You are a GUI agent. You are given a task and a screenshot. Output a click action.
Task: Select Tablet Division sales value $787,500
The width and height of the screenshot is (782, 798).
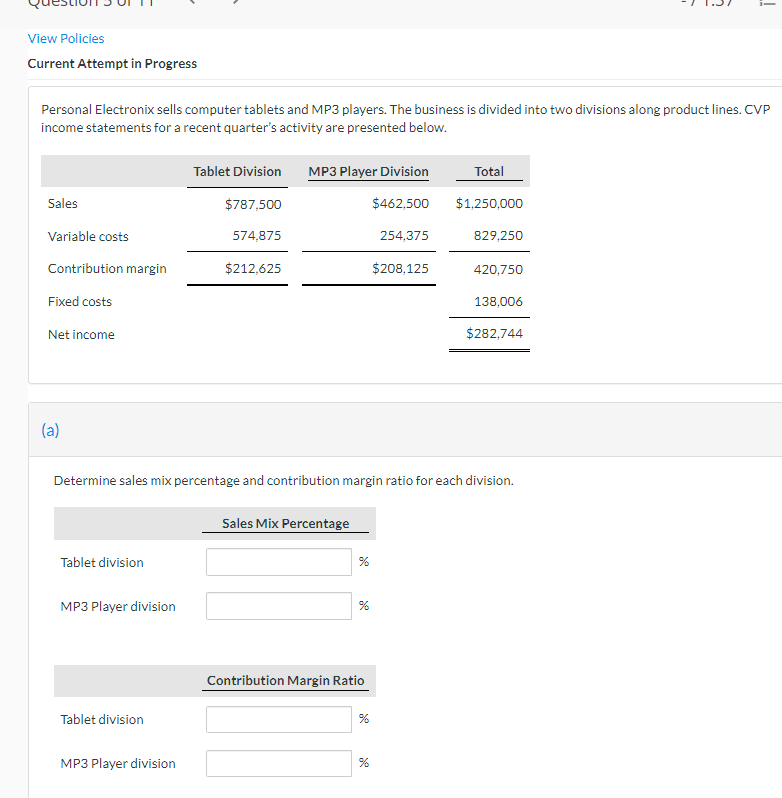pyautogui.click(x=253, y=204)
